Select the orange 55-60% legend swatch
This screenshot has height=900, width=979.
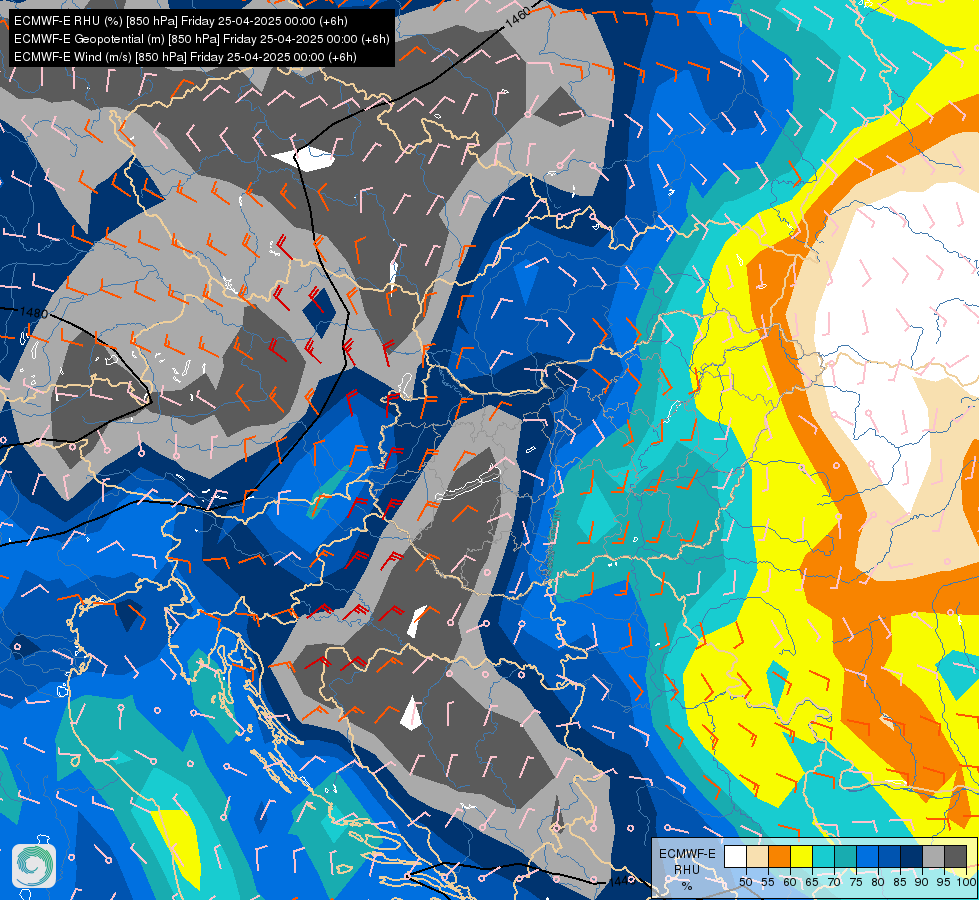(779, 856)
